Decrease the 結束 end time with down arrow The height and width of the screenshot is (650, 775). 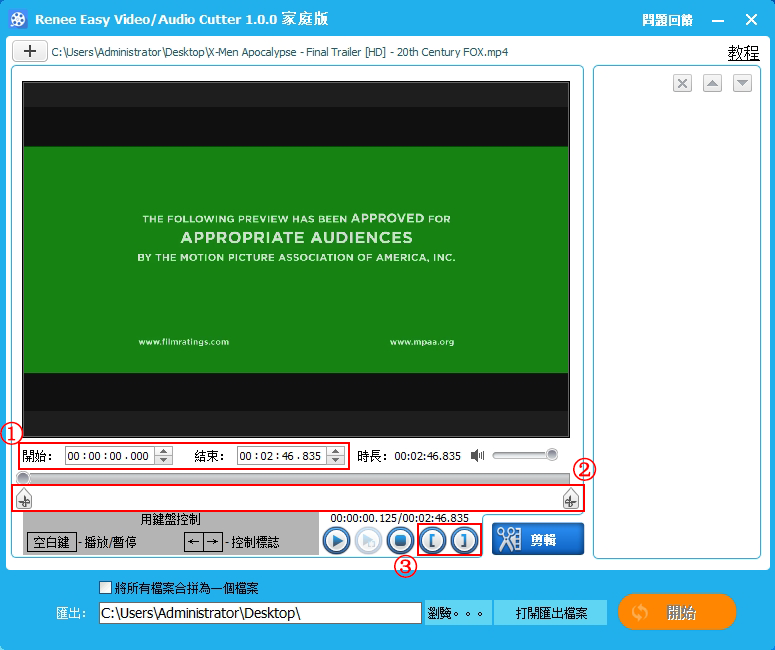coord(335,460)
